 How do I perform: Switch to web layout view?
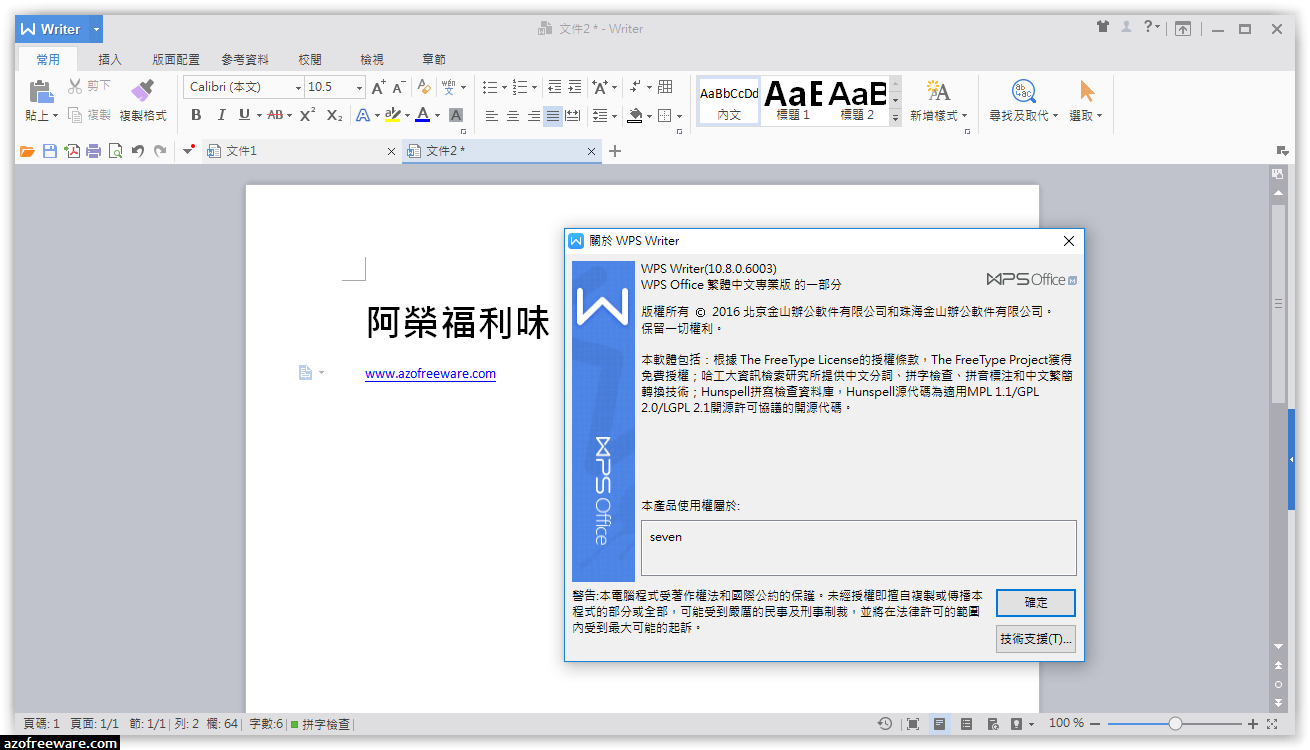993,723
